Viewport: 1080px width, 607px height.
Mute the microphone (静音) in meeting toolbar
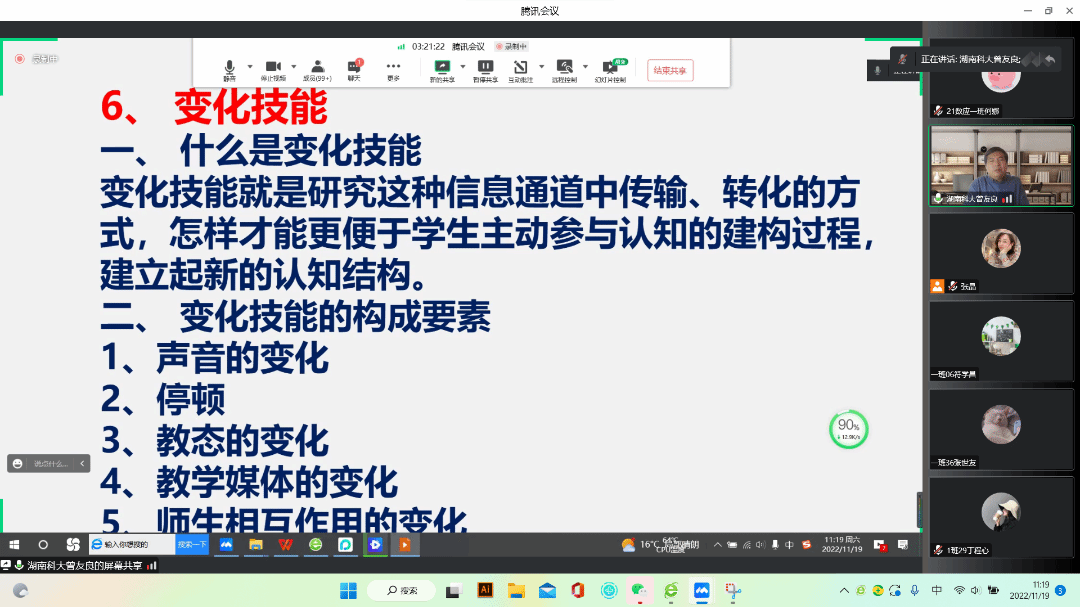(x=230, y=70)
